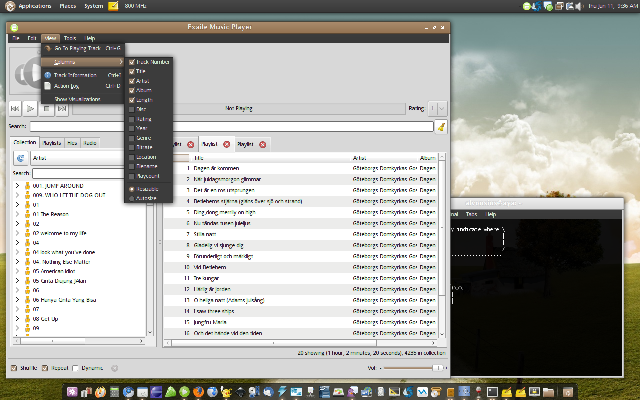
Task: Open the Places menu in top panel
Action: click(x=67, y=6)
